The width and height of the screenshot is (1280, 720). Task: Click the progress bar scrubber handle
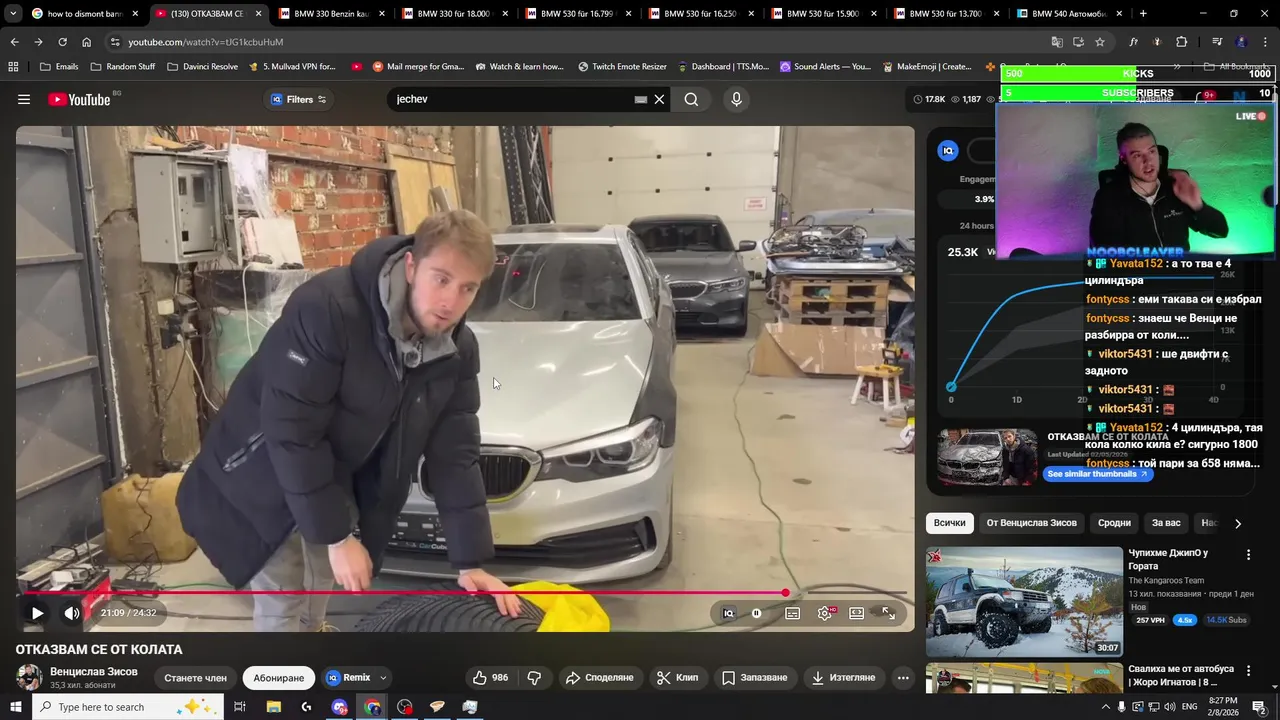point(786,593)
